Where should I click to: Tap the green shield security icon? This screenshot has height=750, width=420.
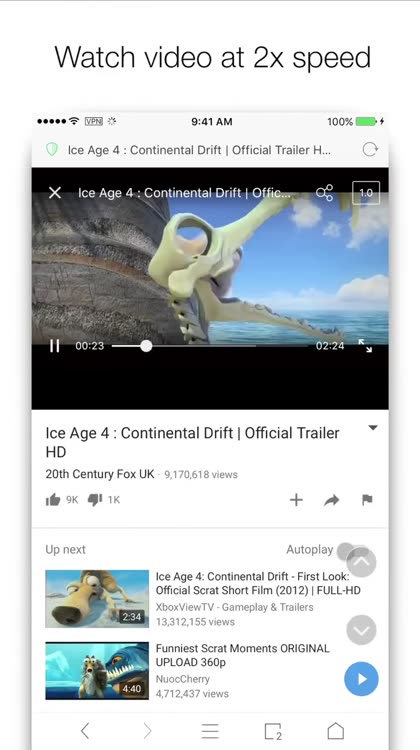[x=52, y=150]
